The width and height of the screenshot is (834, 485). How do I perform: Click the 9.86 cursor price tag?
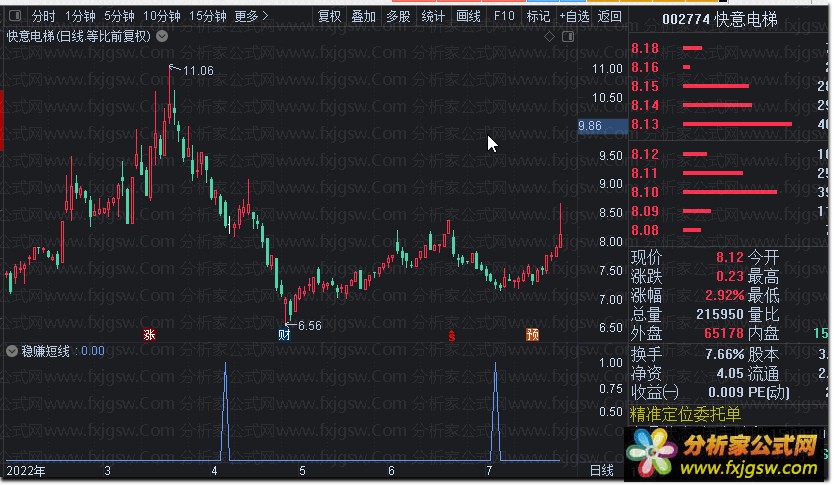pos(602,126)
